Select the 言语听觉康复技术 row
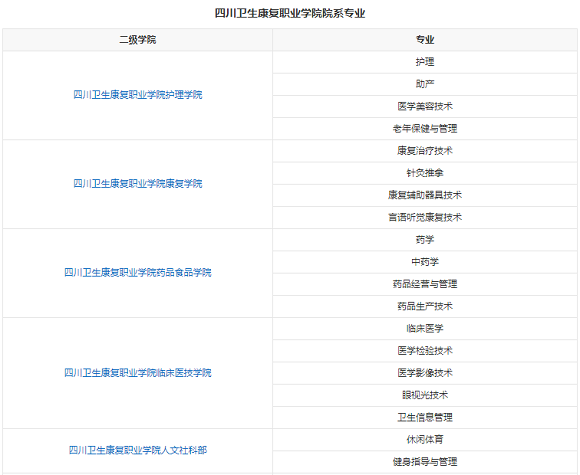 click(425, 217)
